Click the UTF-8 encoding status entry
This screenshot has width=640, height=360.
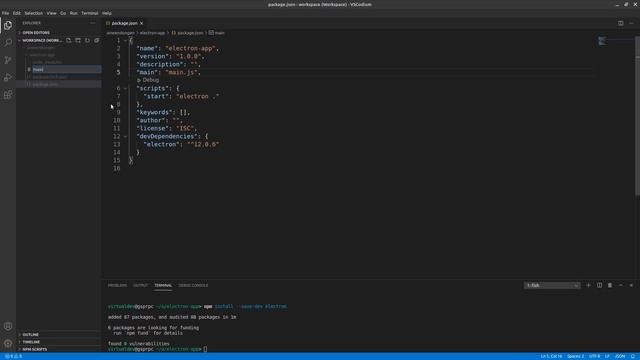tap(594, 356)
